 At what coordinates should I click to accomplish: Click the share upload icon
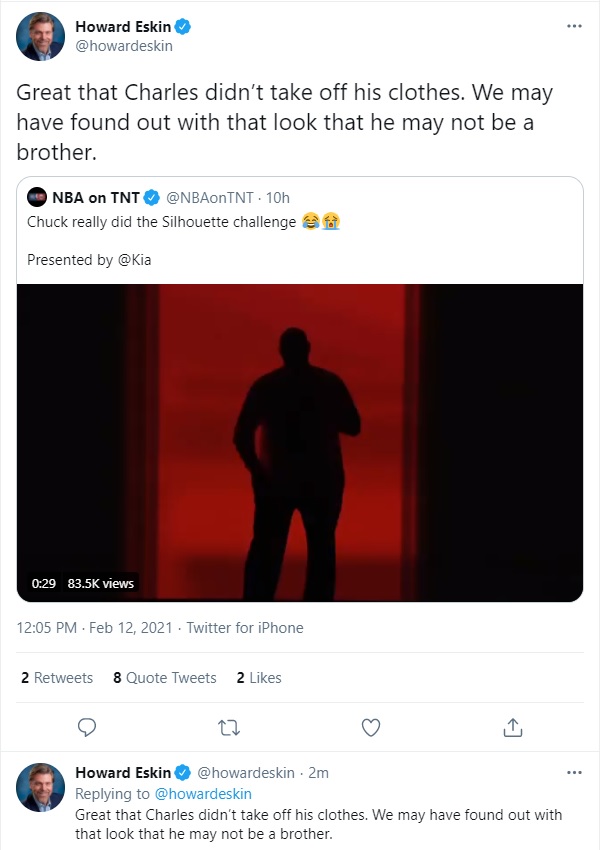point(512,725)
